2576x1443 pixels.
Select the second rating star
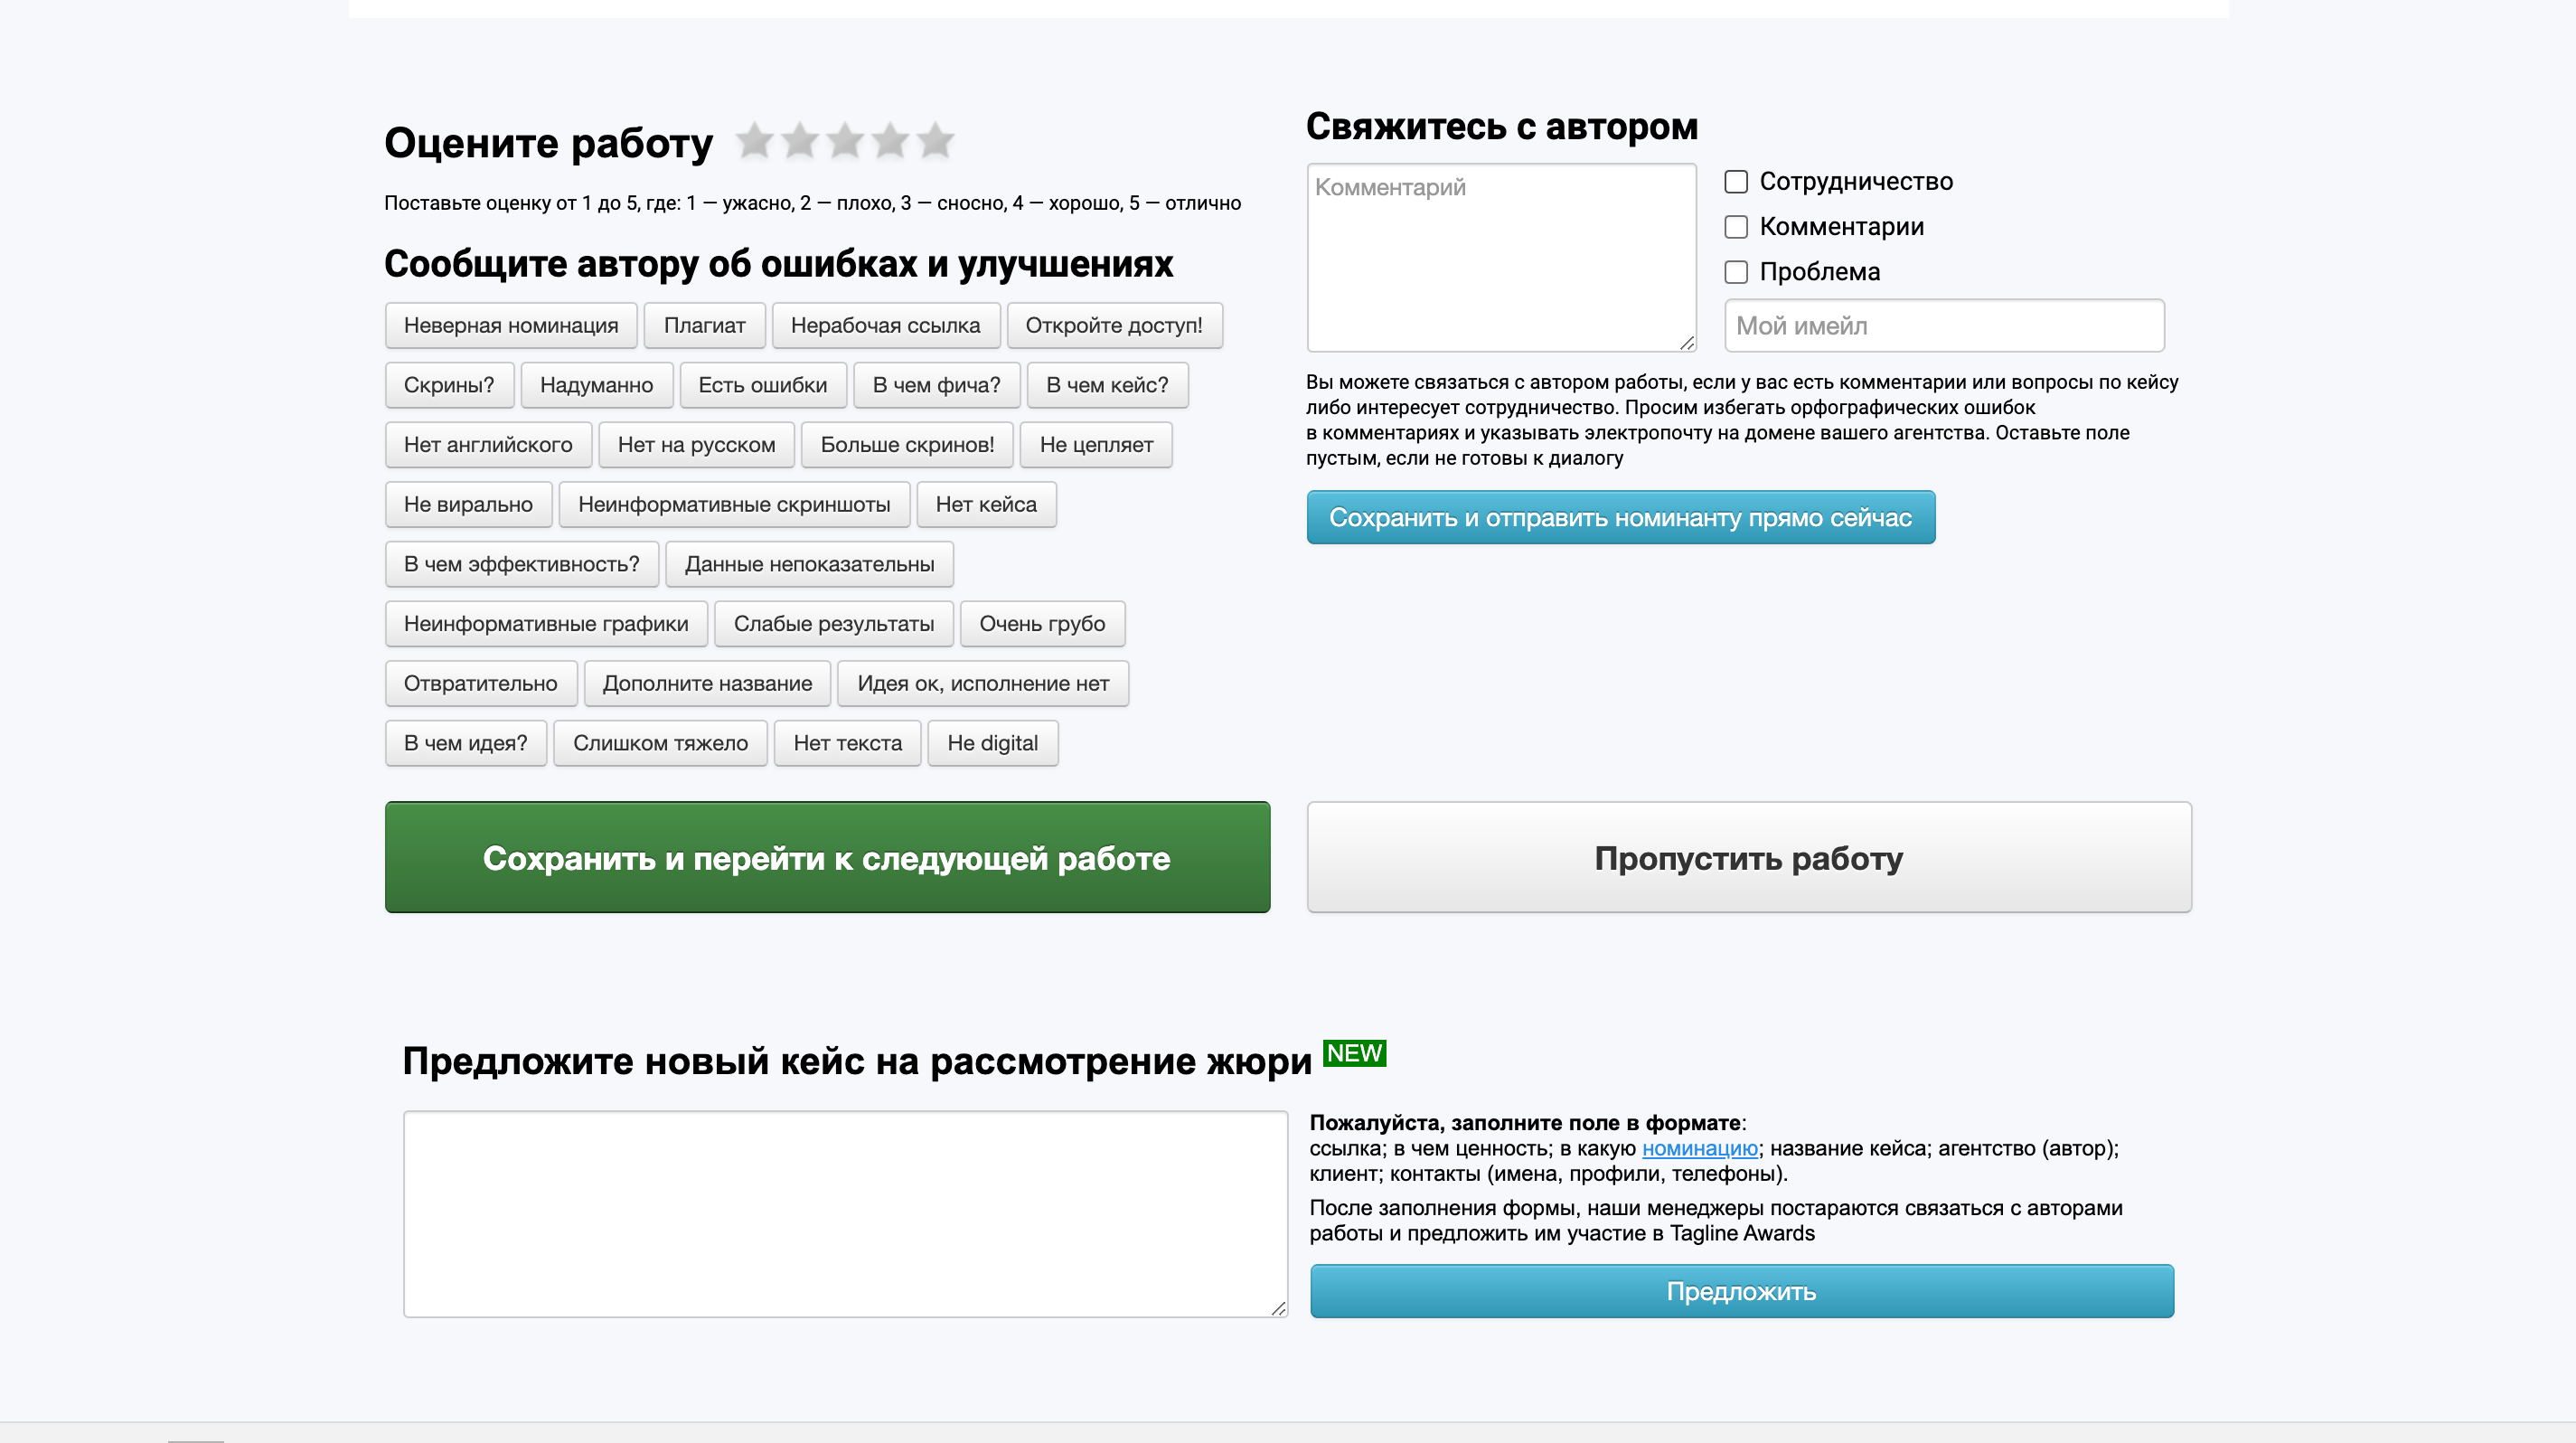click(x=800, y=141)
